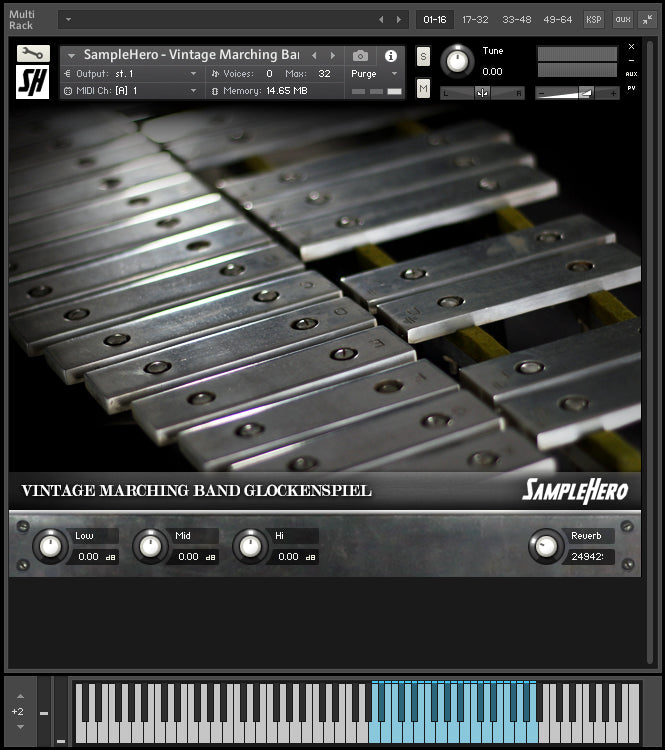This screenshot has height=750, width=665.
Task: Click the Voices count 0
Action: [x=269, y=74]
